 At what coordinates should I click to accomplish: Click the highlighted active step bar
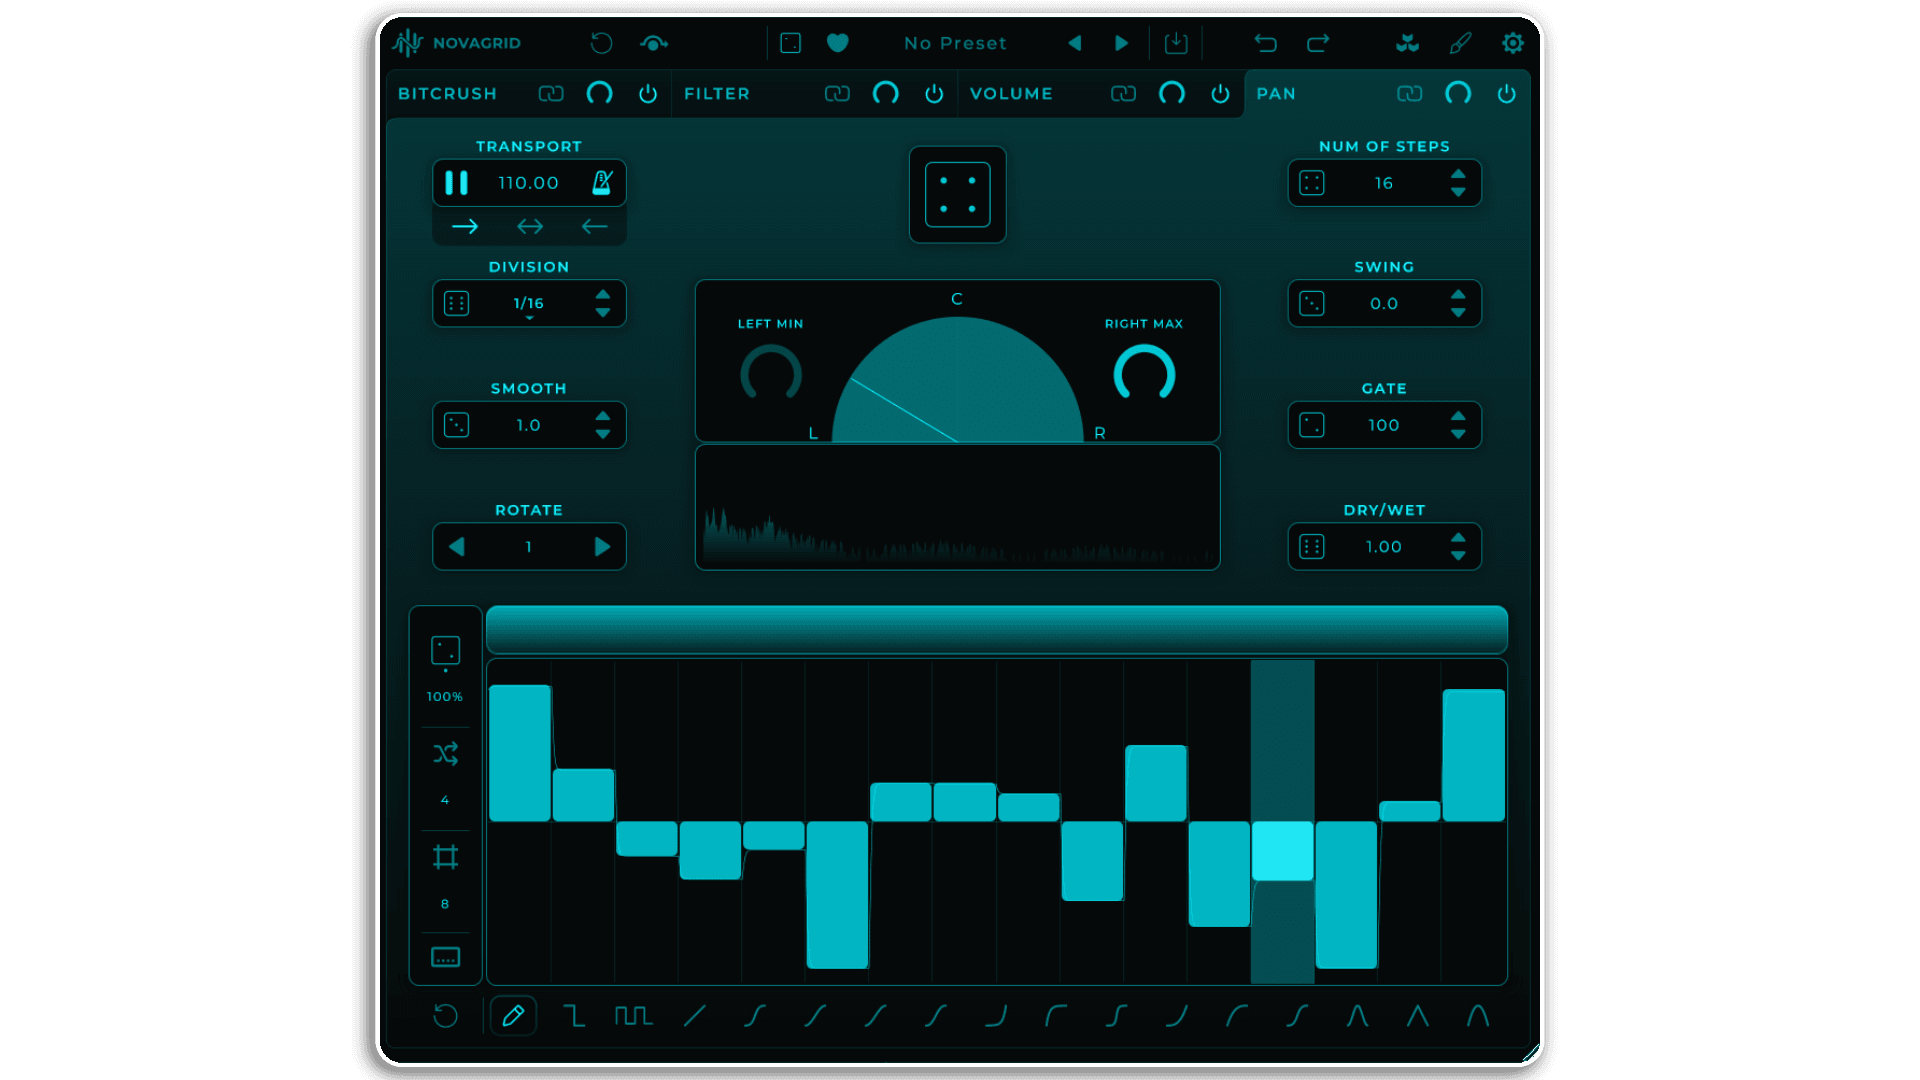1282,851
